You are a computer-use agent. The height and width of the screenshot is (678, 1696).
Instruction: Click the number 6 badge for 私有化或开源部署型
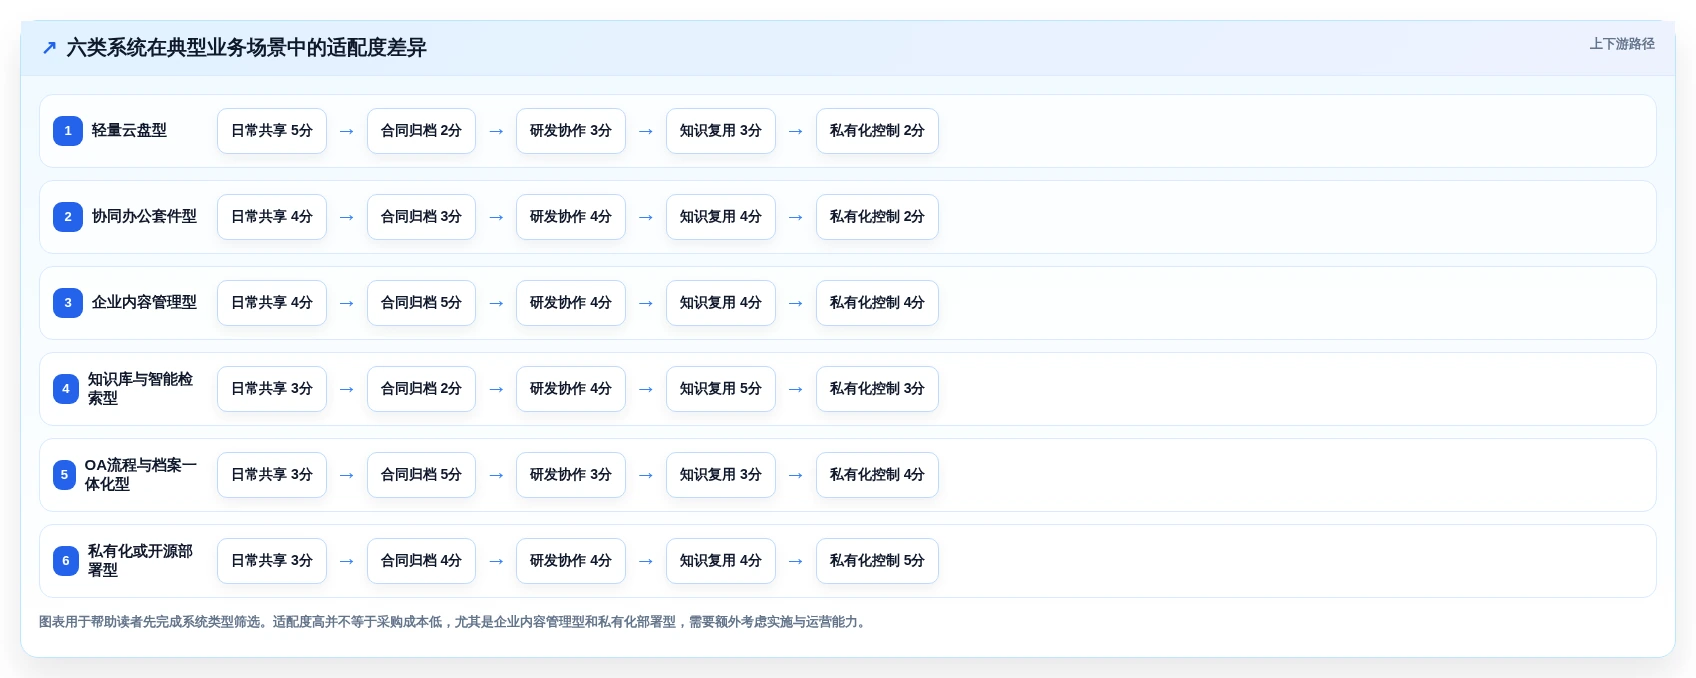[x=66, y=561]
